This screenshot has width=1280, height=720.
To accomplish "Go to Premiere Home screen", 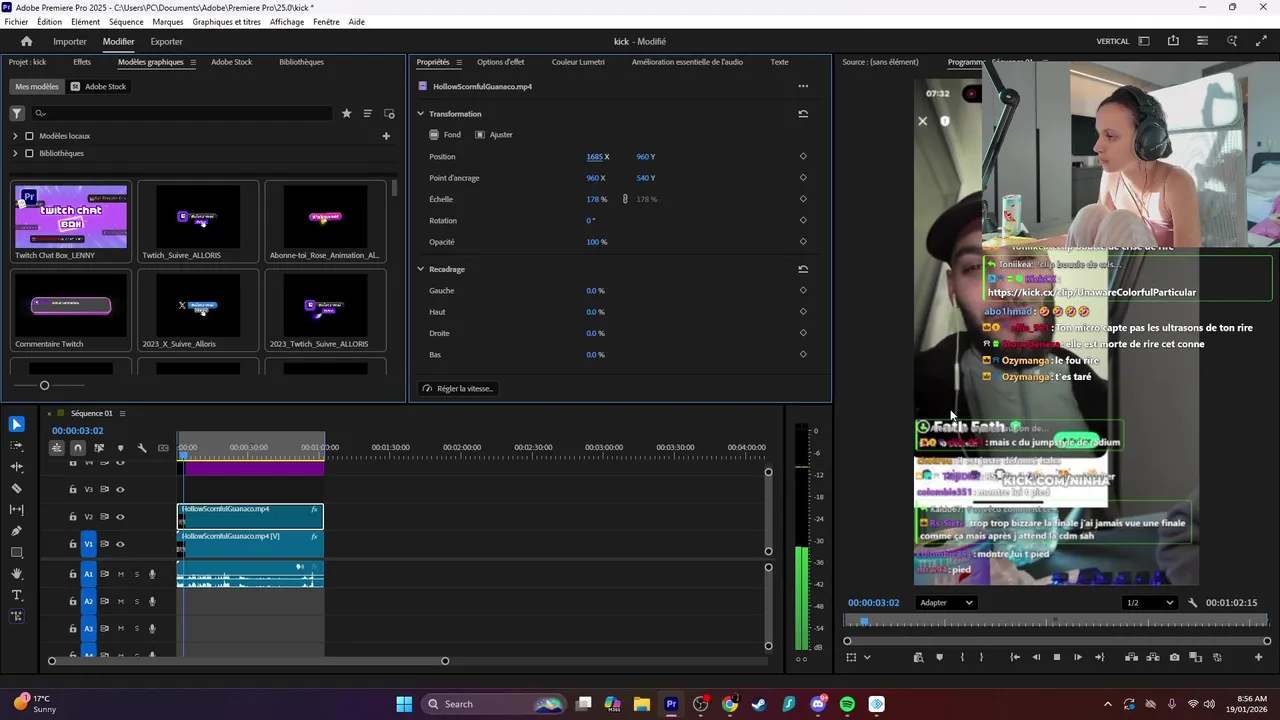I will click(27, 41).
